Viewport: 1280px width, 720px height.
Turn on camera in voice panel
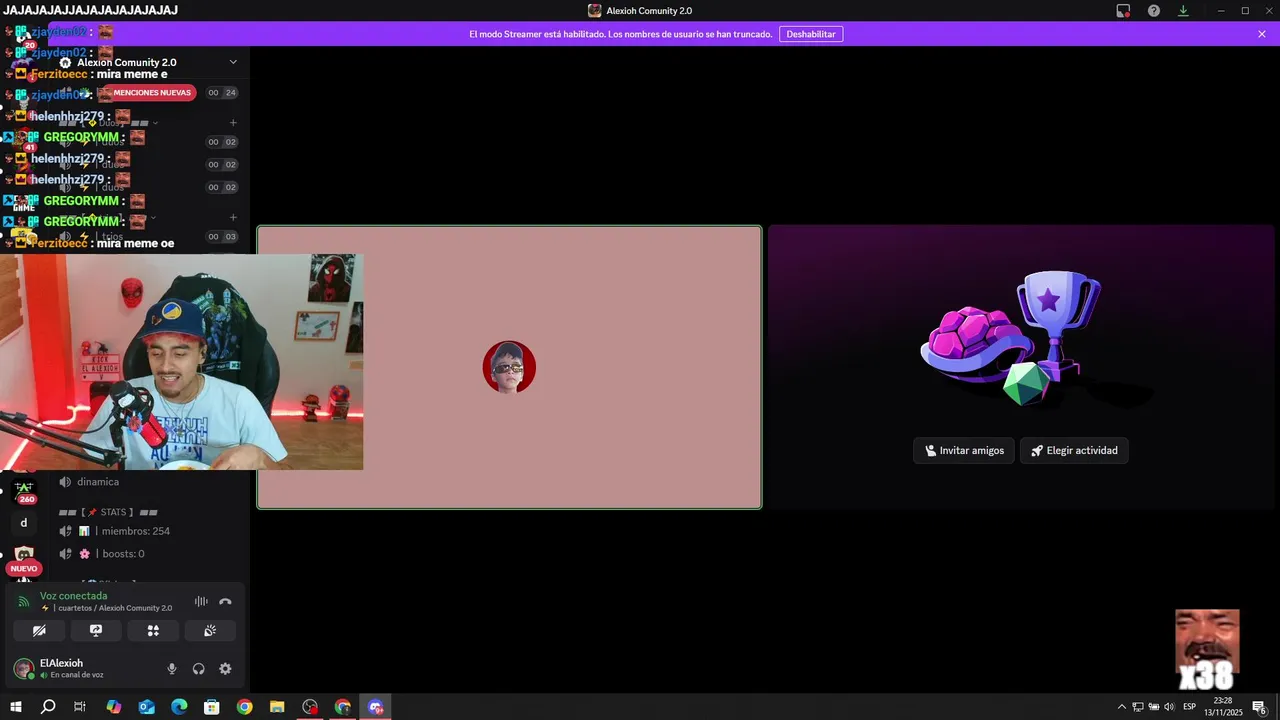pyautogui.click(x=39, y=631)
